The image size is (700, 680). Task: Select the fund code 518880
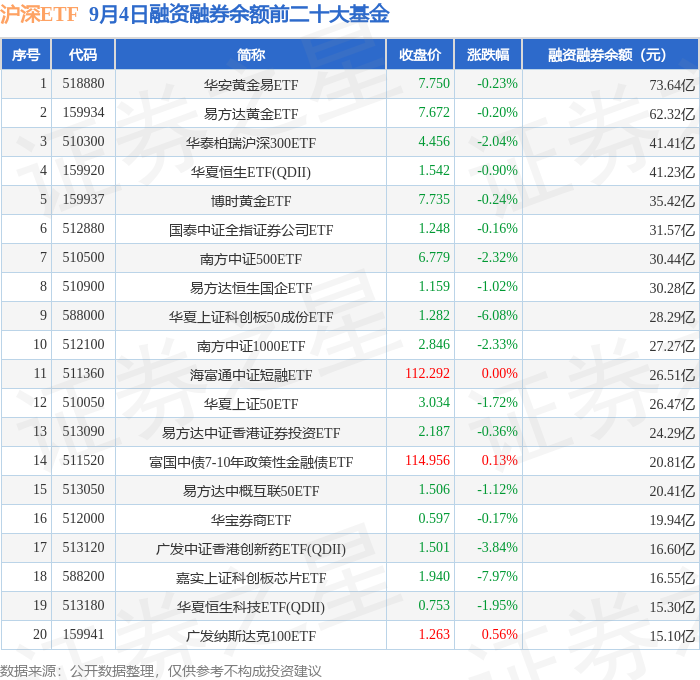[x=83, y=83]
